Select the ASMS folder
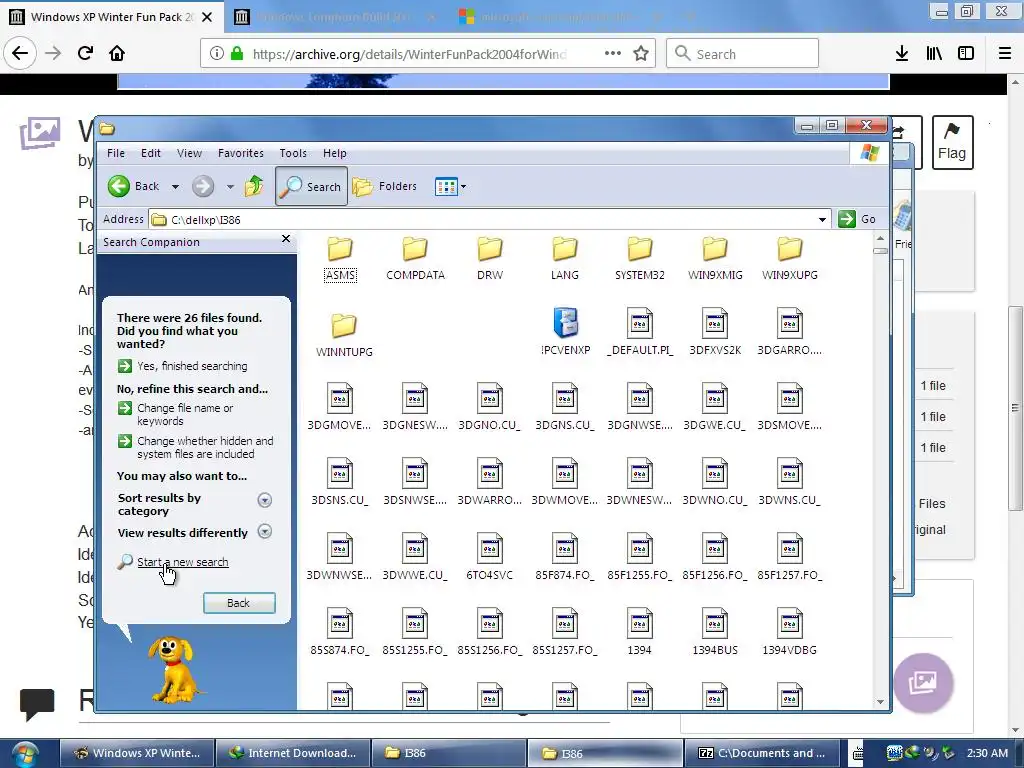1024x768 pixels. coord(340,259)
